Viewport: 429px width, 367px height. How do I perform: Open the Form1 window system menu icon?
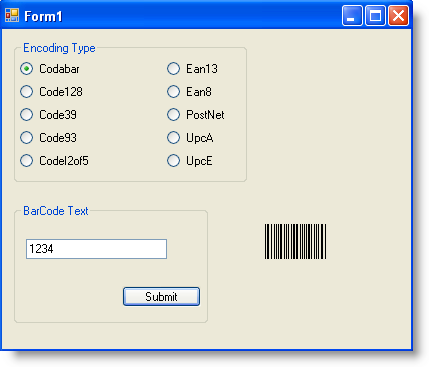tap(12, 15)
